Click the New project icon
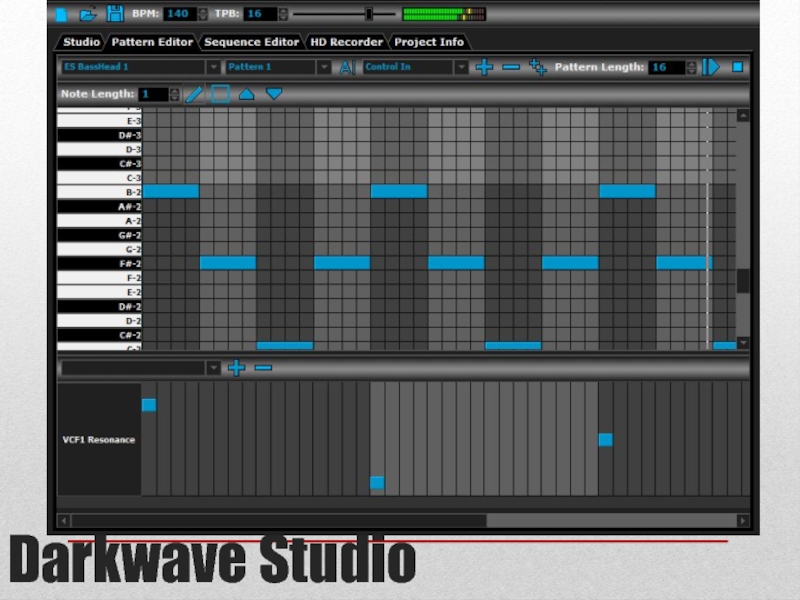The width and height of the screenshot is (800, 600). 62,14
